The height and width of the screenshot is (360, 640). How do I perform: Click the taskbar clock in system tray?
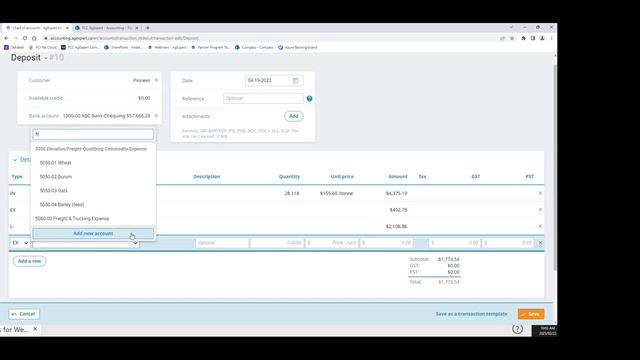coord(547,331)
